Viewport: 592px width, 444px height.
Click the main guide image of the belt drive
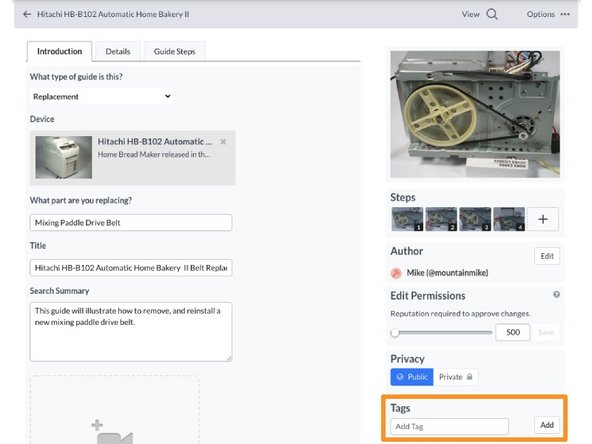[x=475, y=114]
